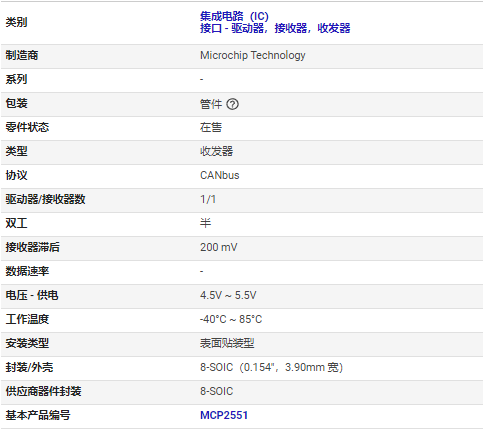Click the 200 mV receiver hysteresis value
The width and height of the screenshot is (483, 430).
click(219, 247)
